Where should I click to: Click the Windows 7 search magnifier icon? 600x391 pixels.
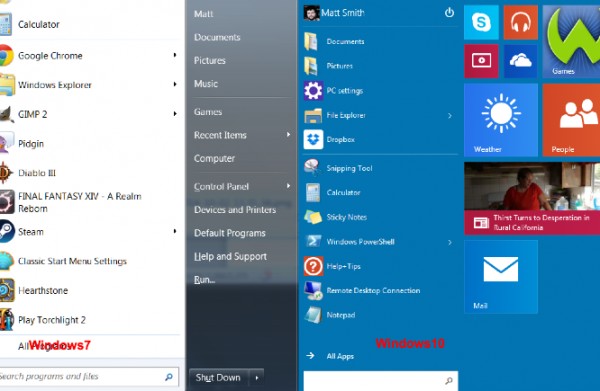[x=169, y=377]
